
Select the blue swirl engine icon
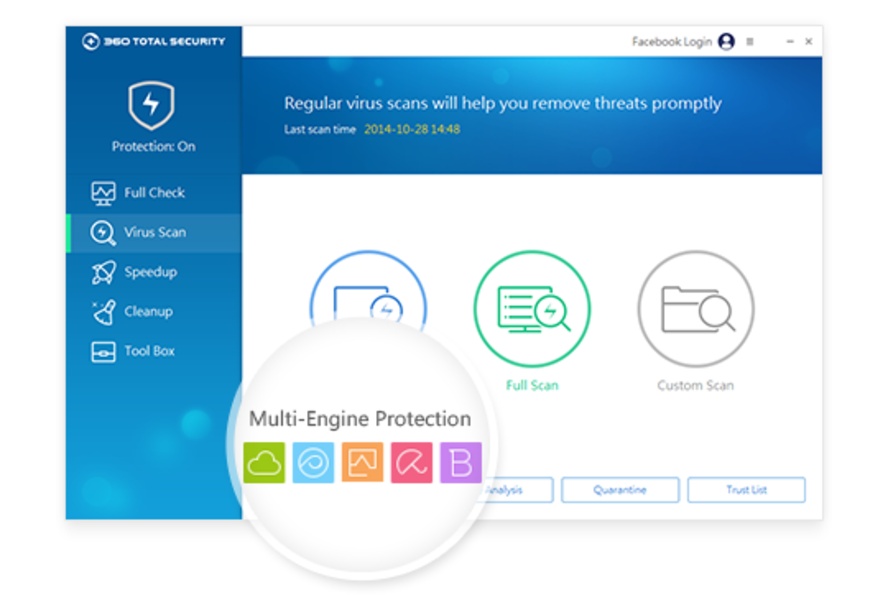coord(313,463)
